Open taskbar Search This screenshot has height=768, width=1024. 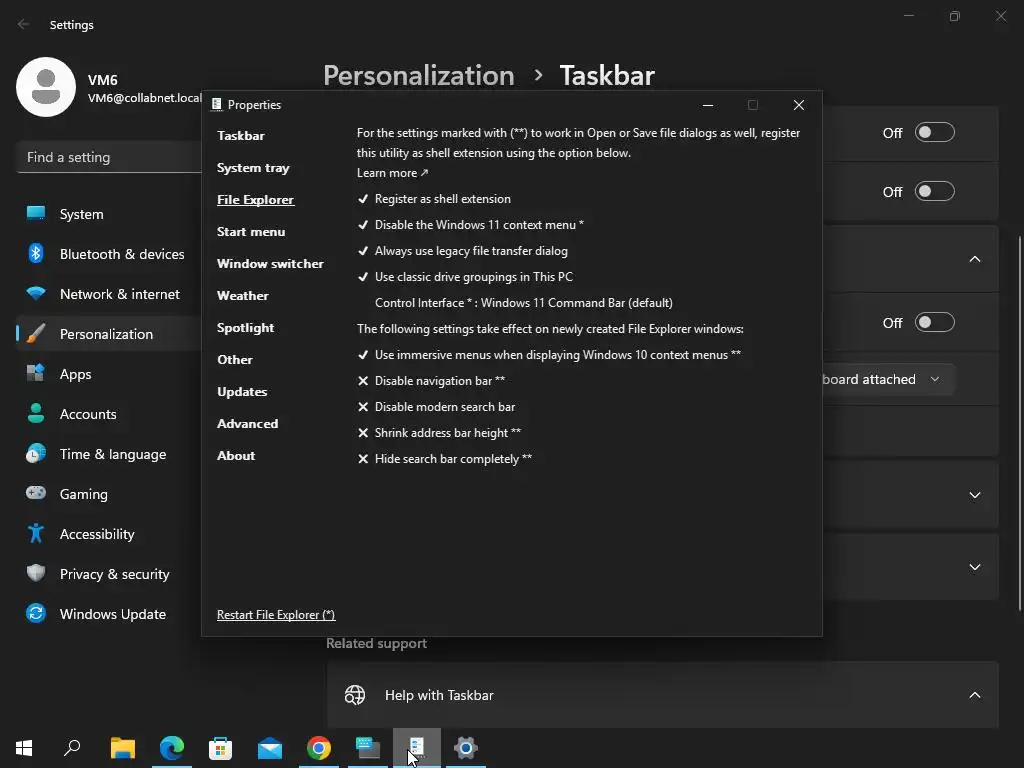coord(72,748)
